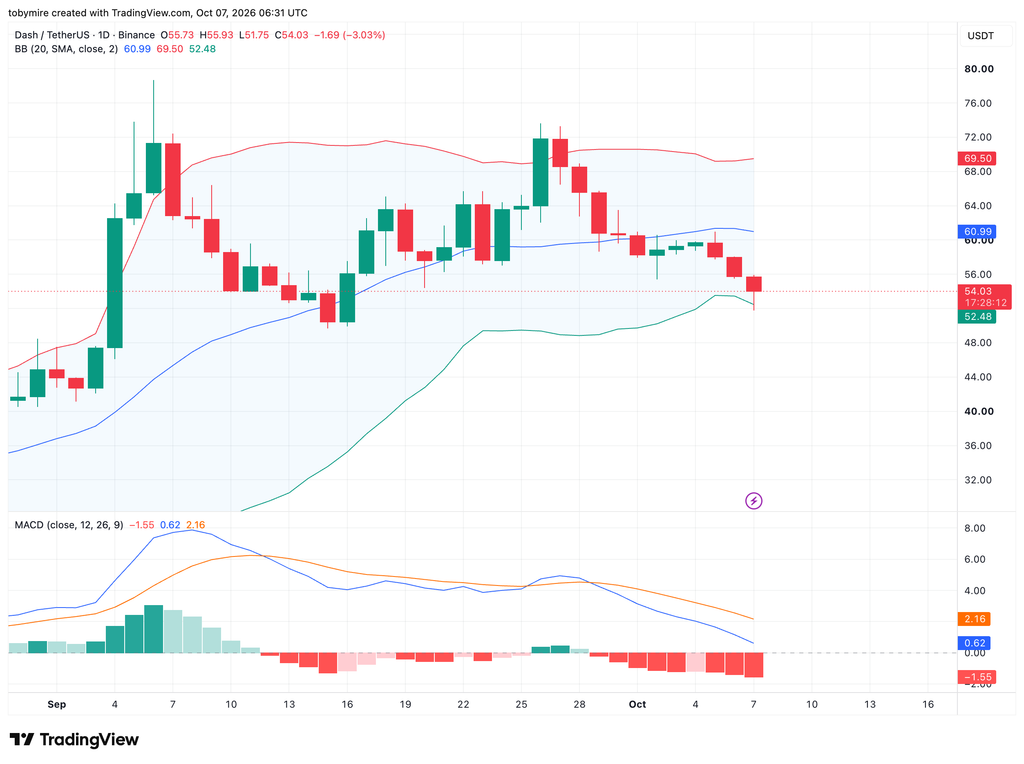Viewport: 1024px width, 764px height.
Task: Click the current price label 54.03
Action: (x=978, y=291)
